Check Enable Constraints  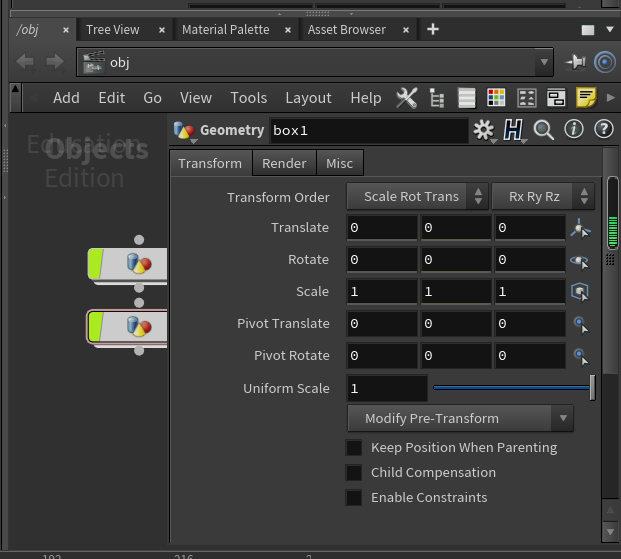pyautogui.click(x=354, y=498)
